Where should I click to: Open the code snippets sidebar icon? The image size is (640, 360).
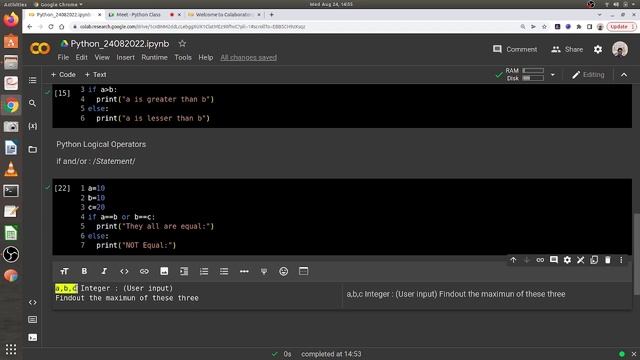(x=33, y=302)
